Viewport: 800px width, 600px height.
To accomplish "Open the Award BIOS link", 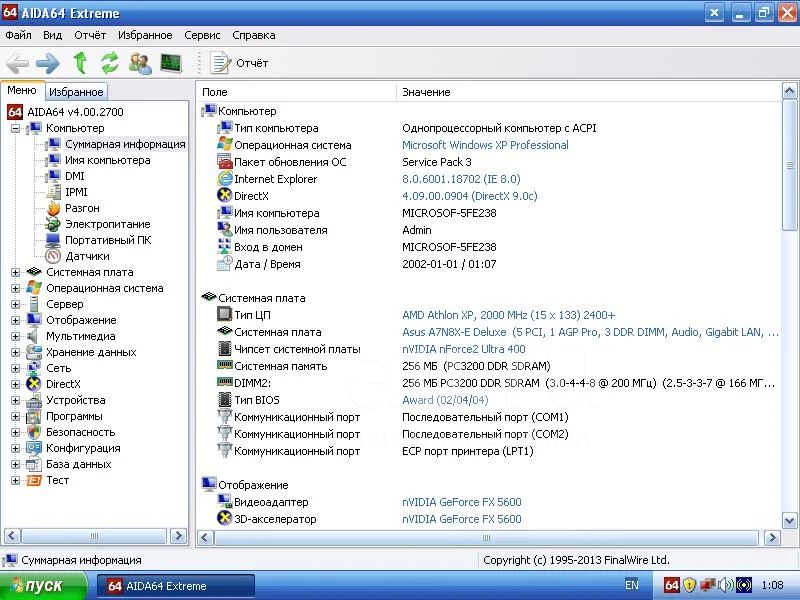I will point(445,400).
